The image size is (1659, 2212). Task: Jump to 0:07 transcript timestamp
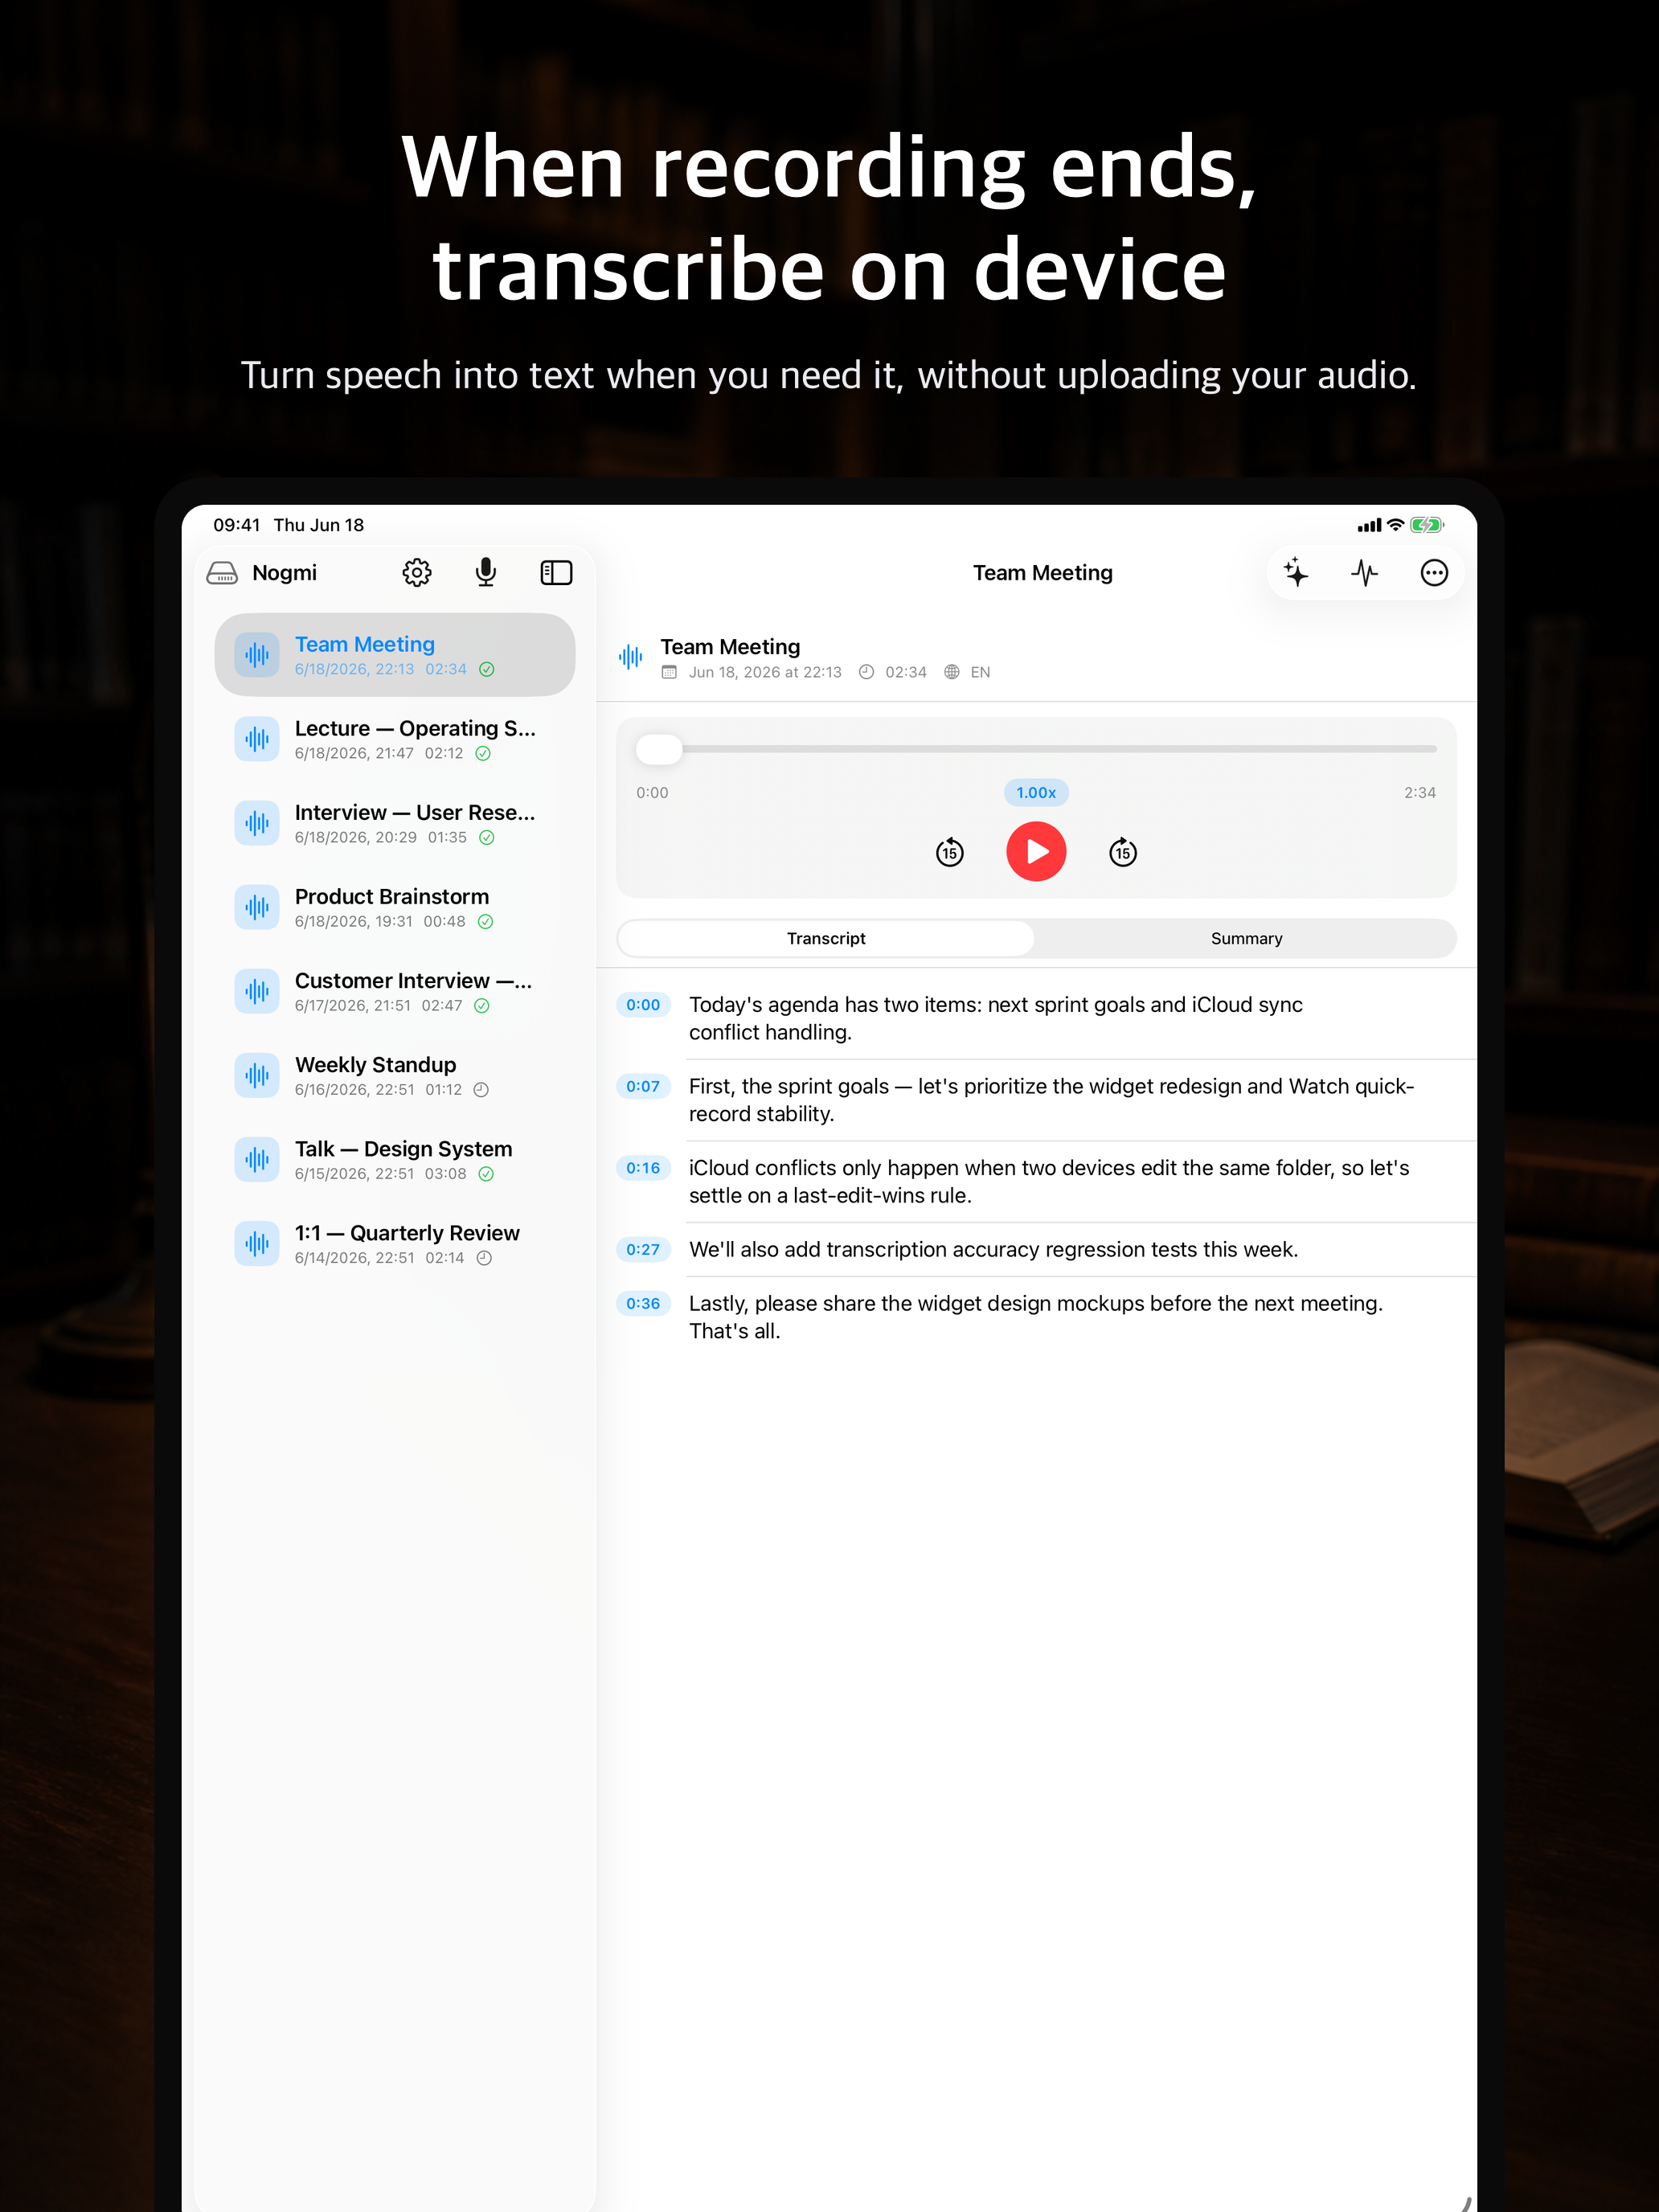[x=643, y=1087]
